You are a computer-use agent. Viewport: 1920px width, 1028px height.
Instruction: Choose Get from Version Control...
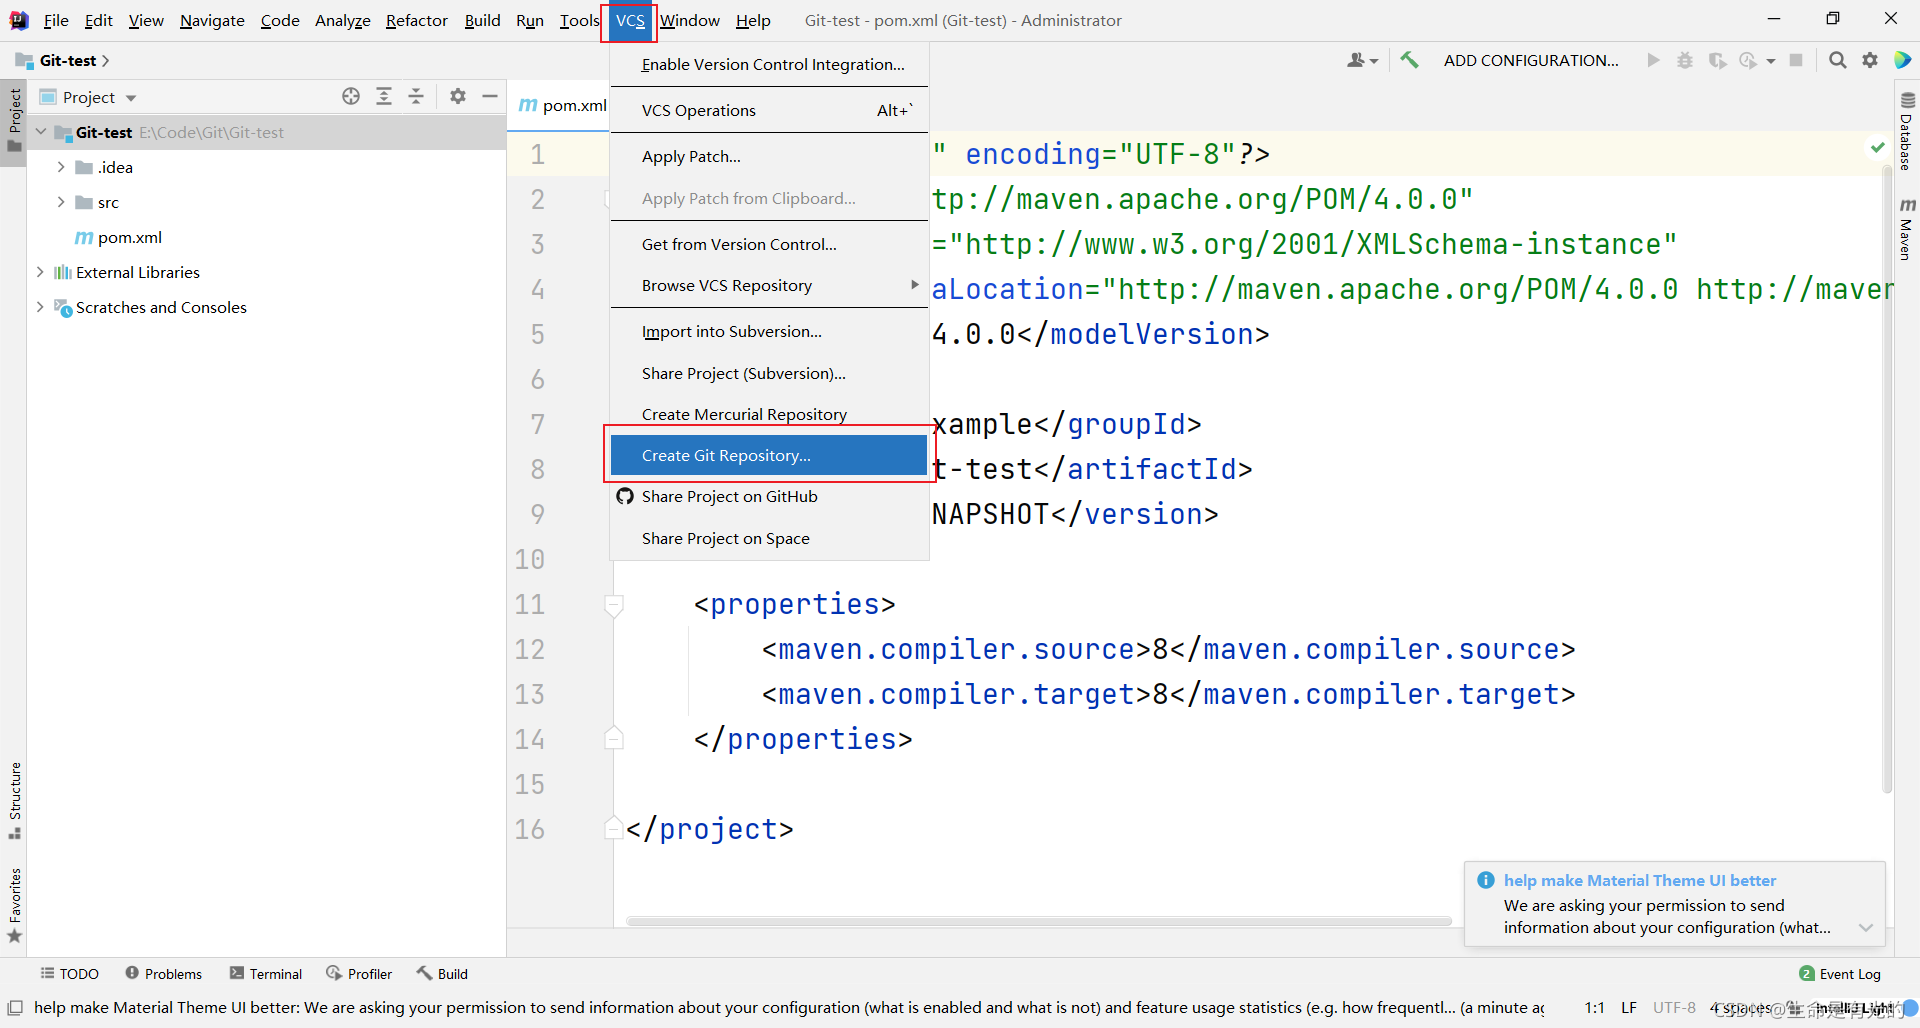769,244
